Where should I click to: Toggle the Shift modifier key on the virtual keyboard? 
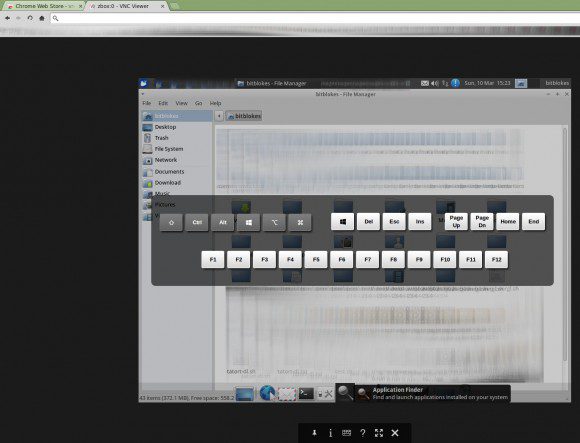point(171,222)
